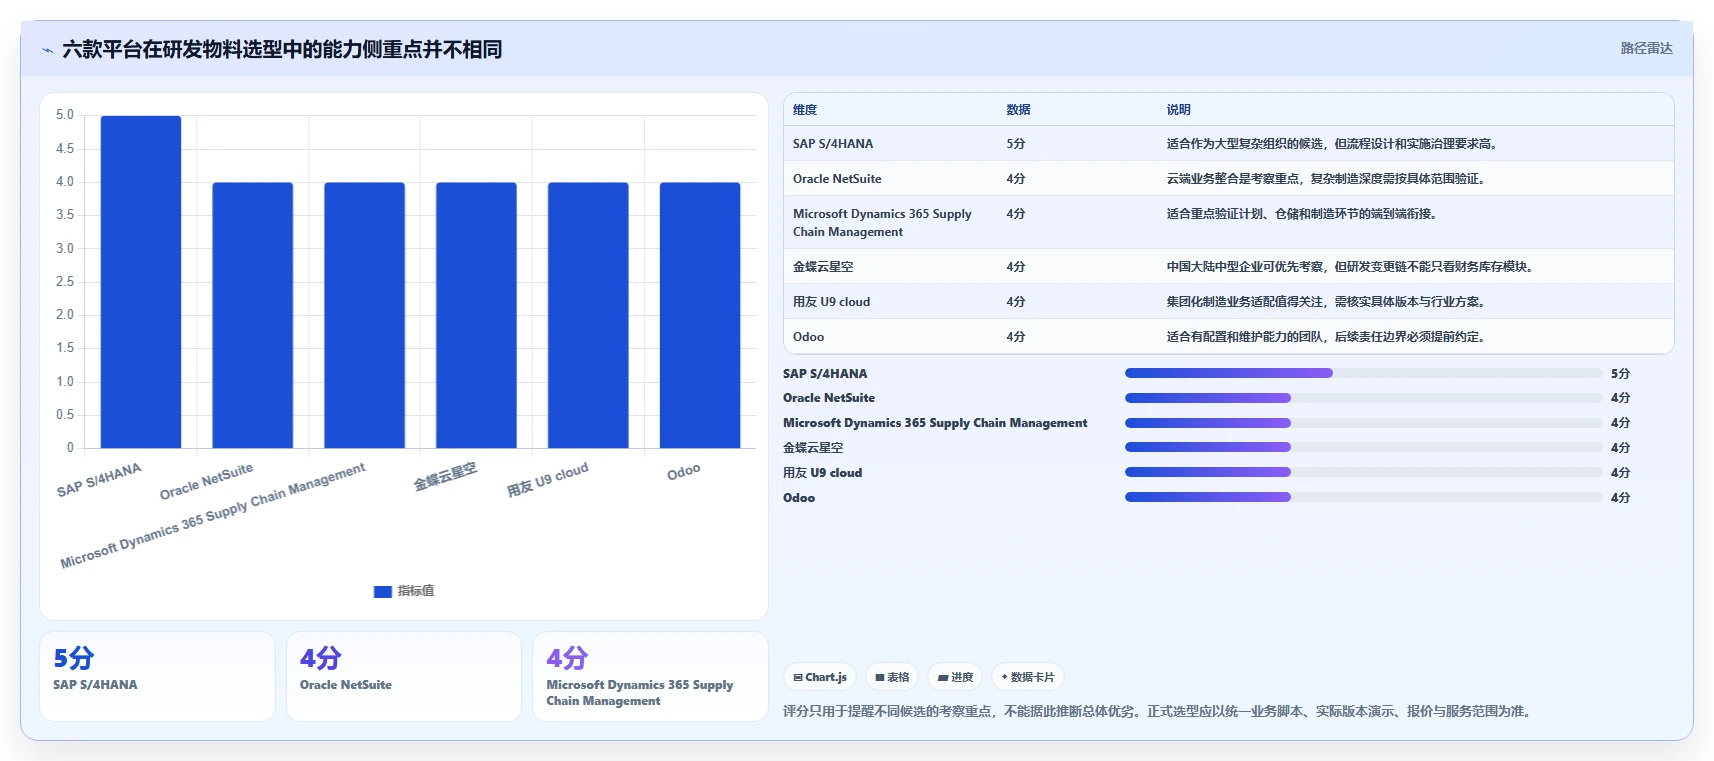The height and width of the screenshot is (761, 1714).
Task: Click the 5.0 value on the y-axis
Action: tap(65, 115)
